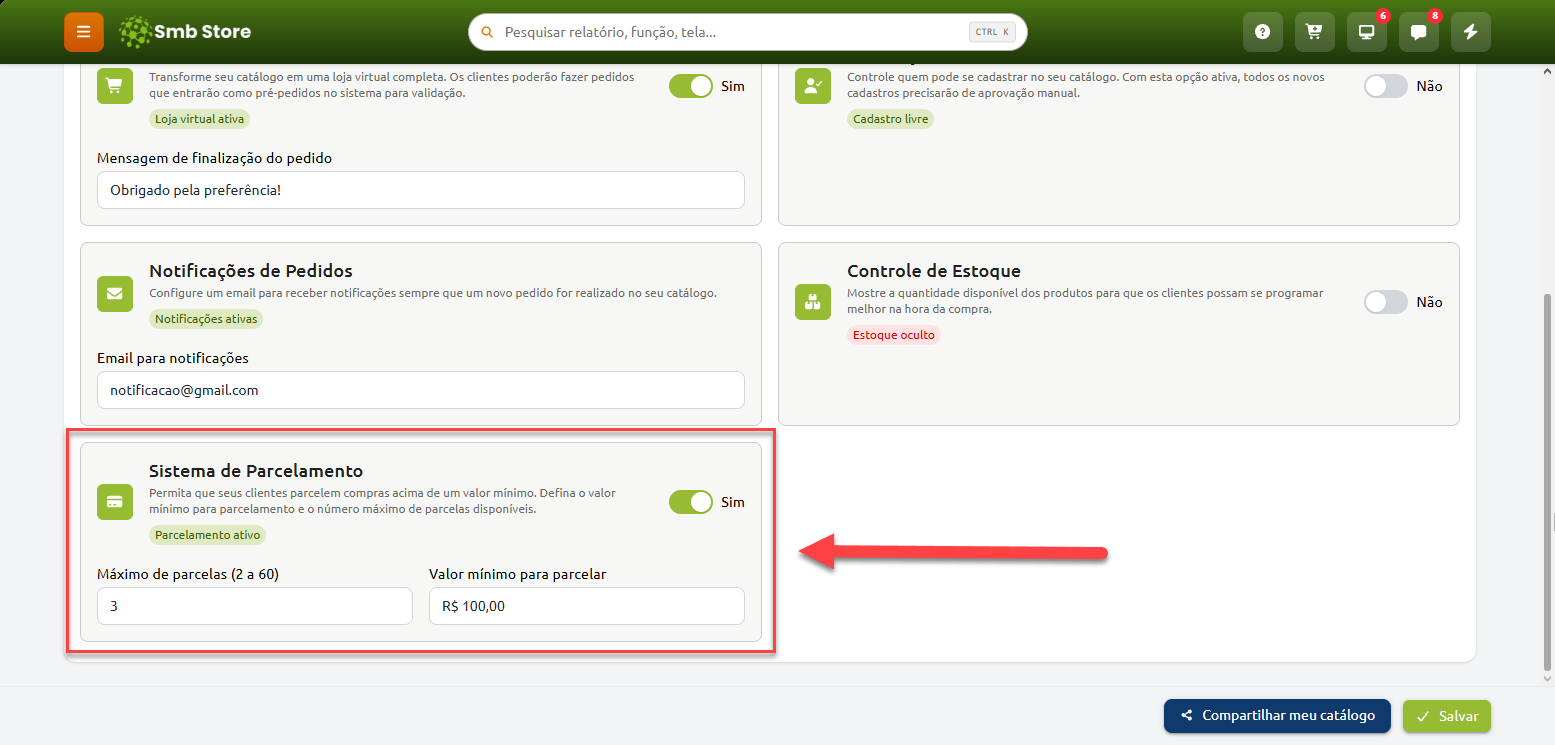The width and height of the screenshot is (1555, 745).
Task: Click the Salvar button
Action: click(x=1447, y=716)
